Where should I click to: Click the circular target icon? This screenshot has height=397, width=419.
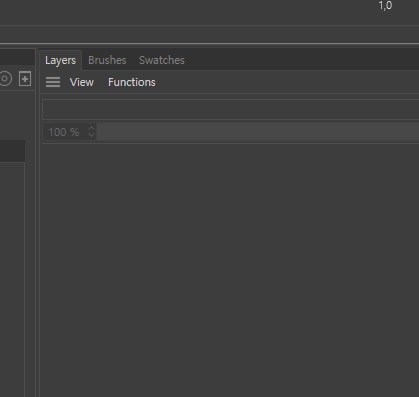(5, 79)
